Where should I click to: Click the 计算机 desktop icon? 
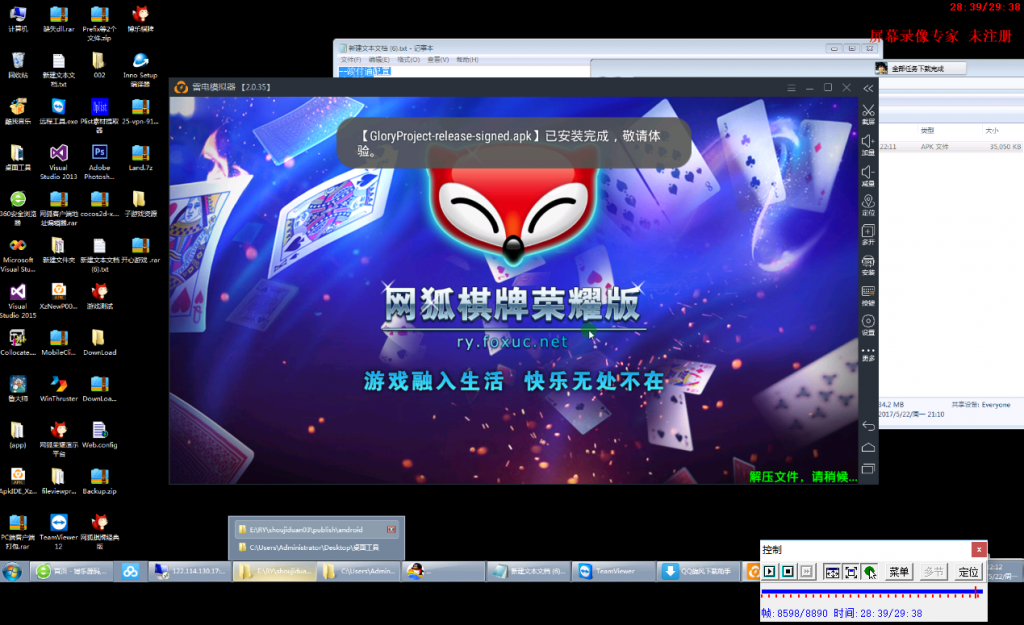pos(18,20)
